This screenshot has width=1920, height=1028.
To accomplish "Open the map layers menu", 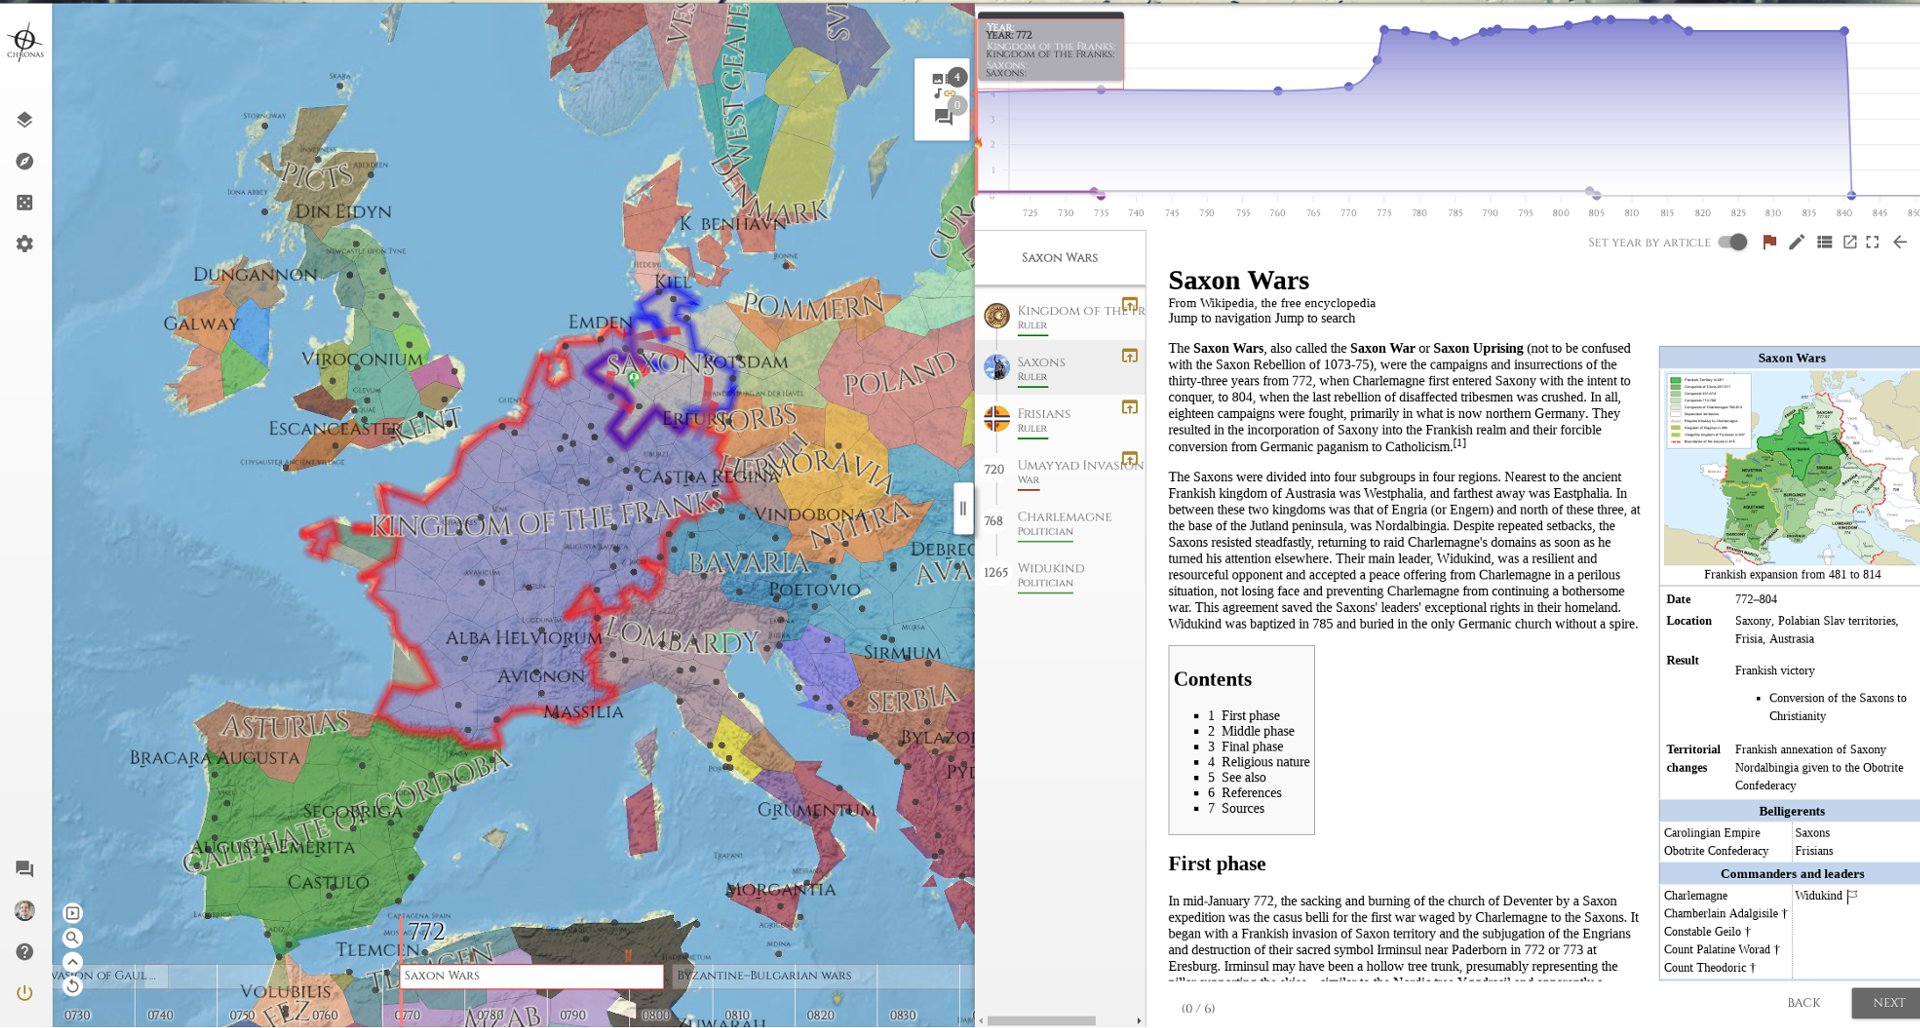I will pyautogui.click(x=25, y=120).
